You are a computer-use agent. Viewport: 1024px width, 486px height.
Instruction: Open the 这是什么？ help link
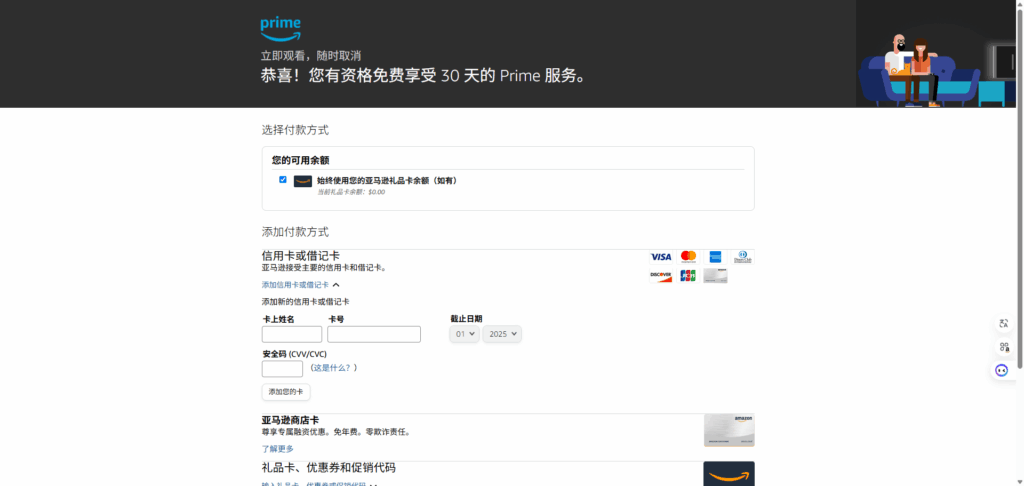pyautogui.click(x=334, y=368)
